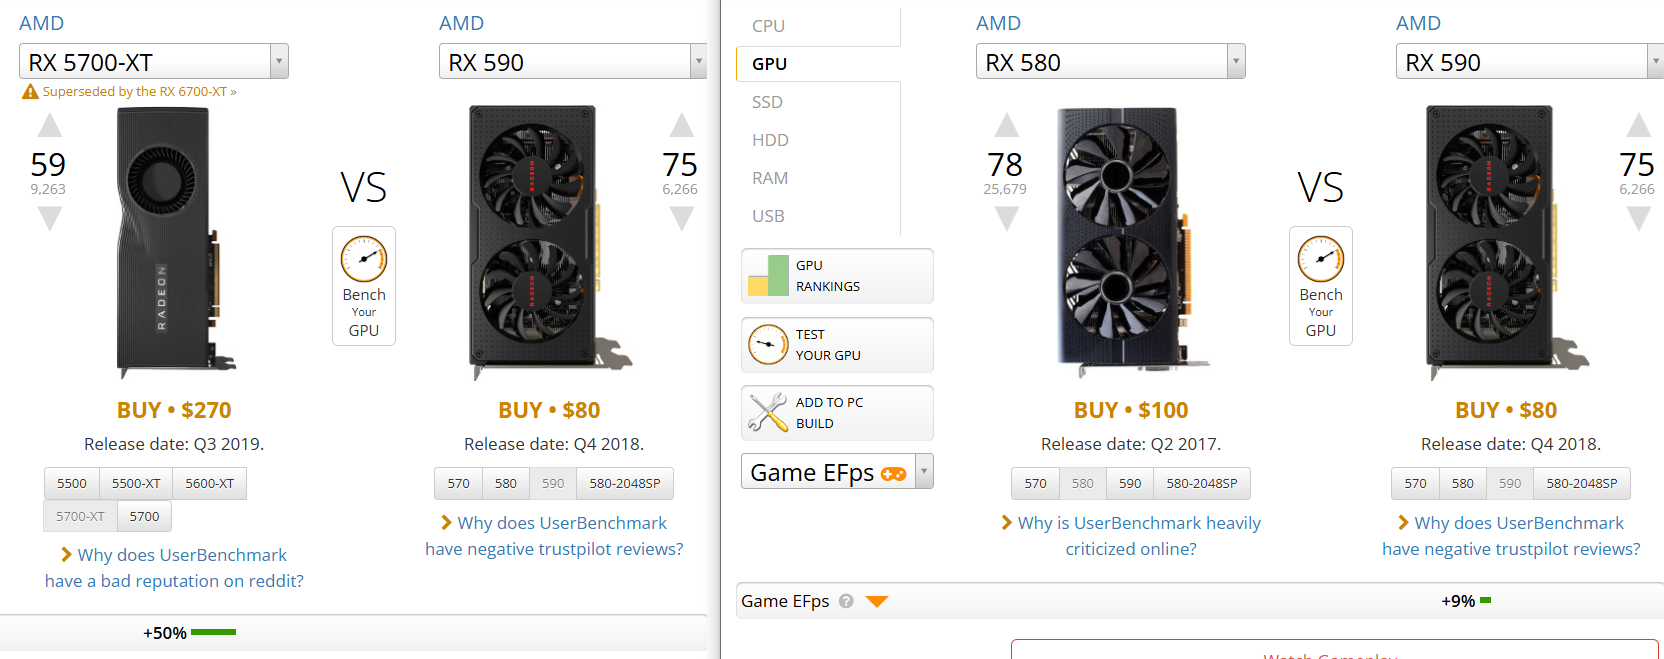Select the CPU category tab
Viewport: 1664px width, 659px height.
click(769, 26)
